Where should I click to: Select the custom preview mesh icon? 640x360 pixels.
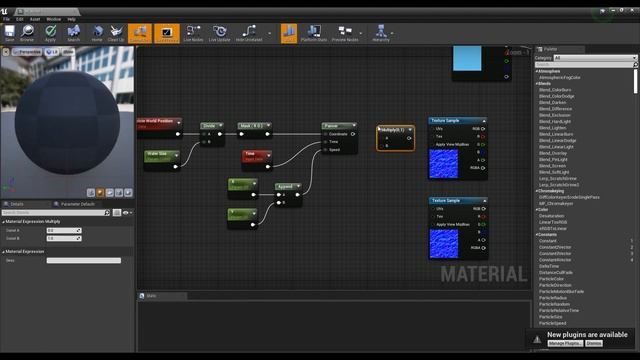(128, 193)
